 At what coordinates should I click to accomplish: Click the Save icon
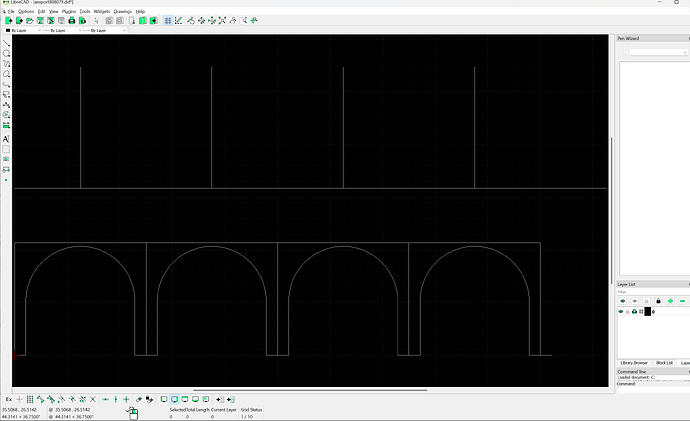(40, 21)
